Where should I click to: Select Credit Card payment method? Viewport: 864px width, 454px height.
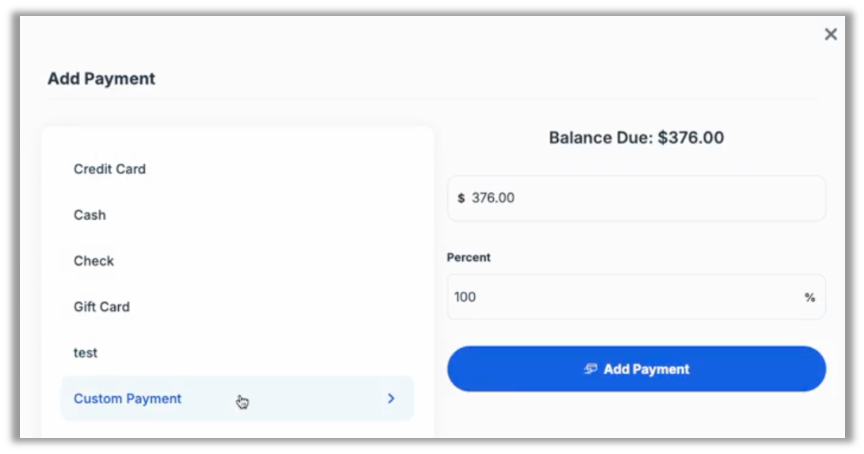tap(110, 169)
